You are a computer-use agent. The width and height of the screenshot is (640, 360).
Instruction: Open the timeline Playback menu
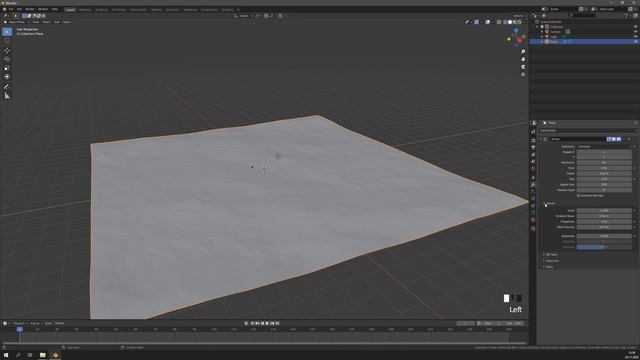[19, 323]
